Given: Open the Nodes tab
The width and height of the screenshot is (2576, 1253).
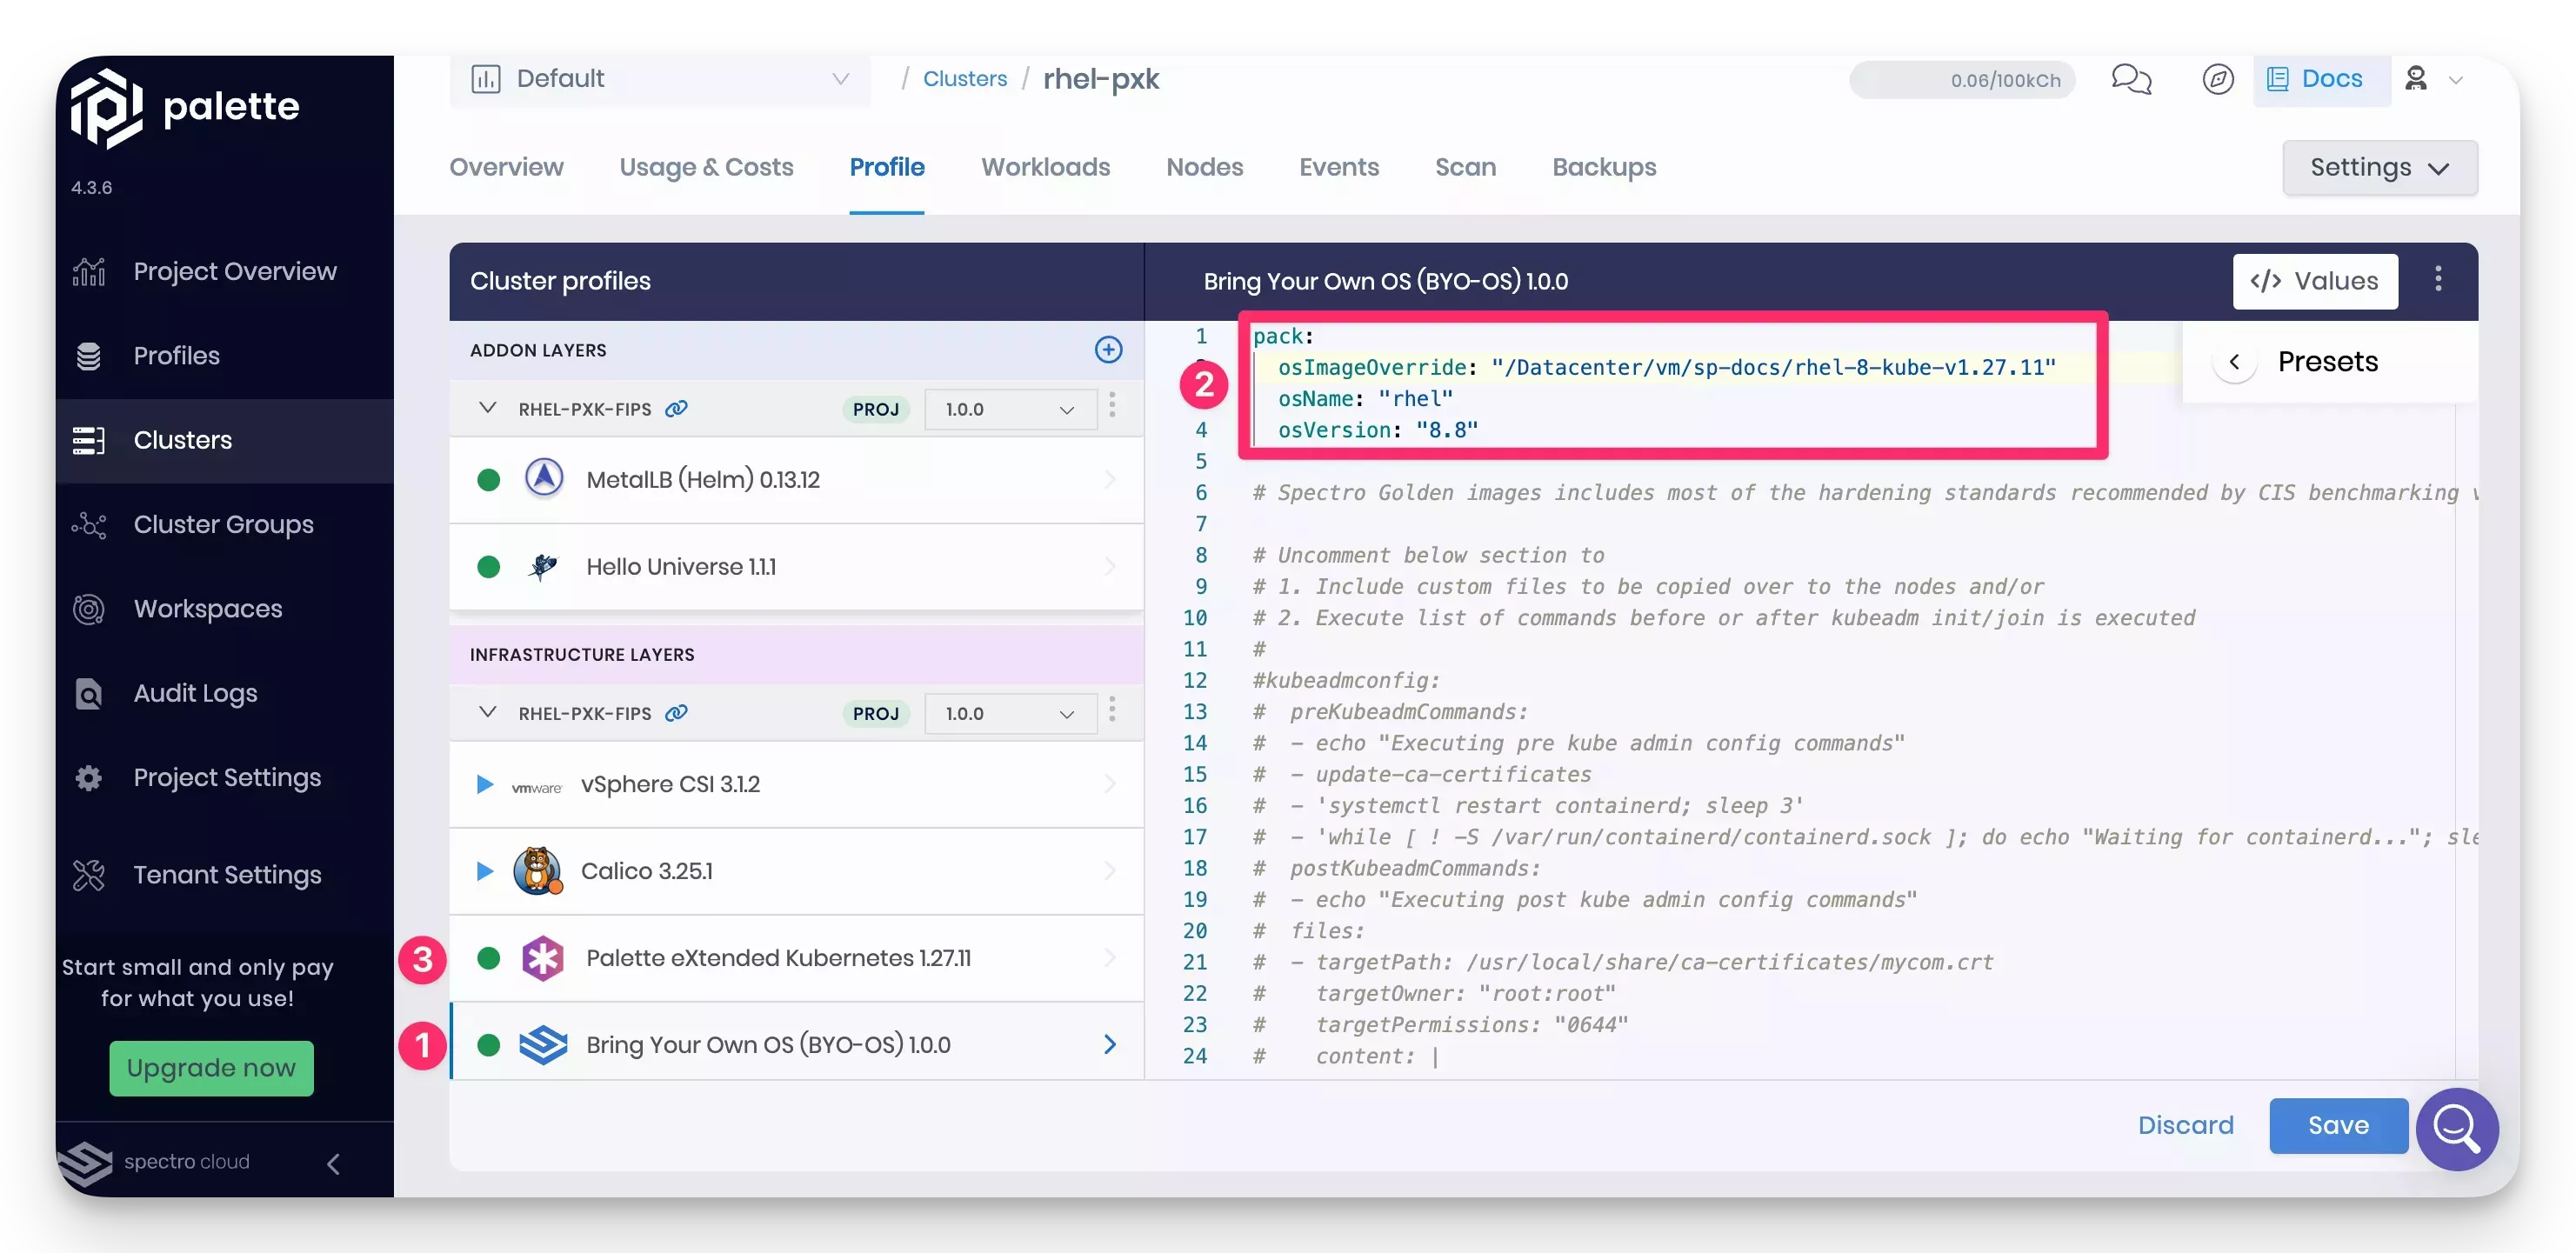Looking at the screenshot, I should (x=1204, y=167).
